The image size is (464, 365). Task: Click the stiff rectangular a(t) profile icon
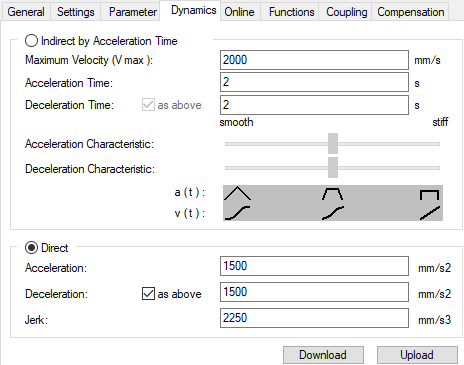click(x=429, y=195)
